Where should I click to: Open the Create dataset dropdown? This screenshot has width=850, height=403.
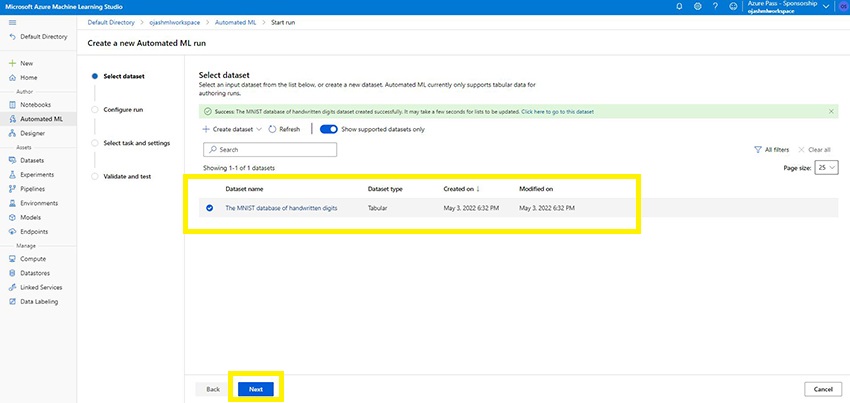pyautogui.click(x=232, y=130)
